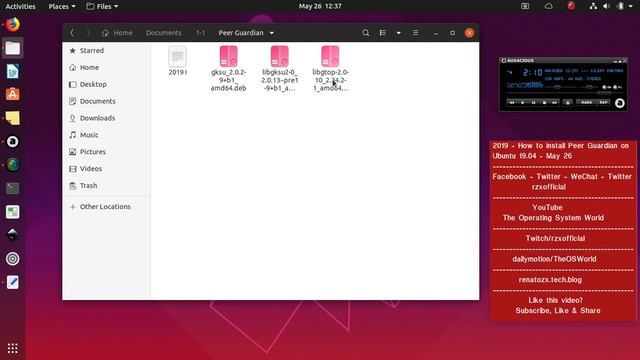640x360 pixels.
Task: Go to the 1-1 folder in the path bar
Action: [200, 33]
